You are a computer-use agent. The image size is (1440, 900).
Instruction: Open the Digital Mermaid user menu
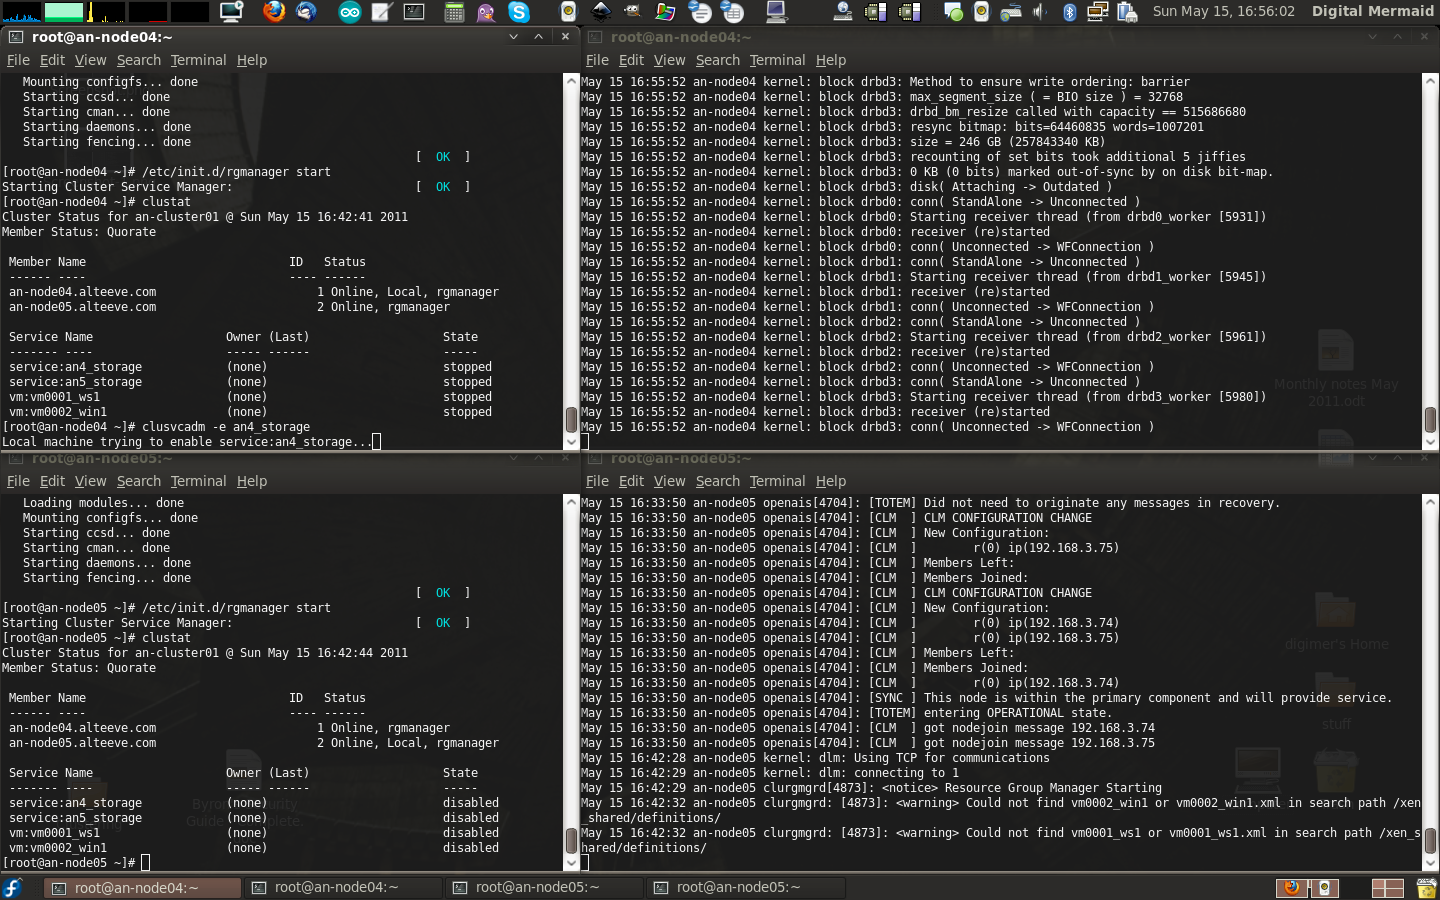(x=1372, y=11)
